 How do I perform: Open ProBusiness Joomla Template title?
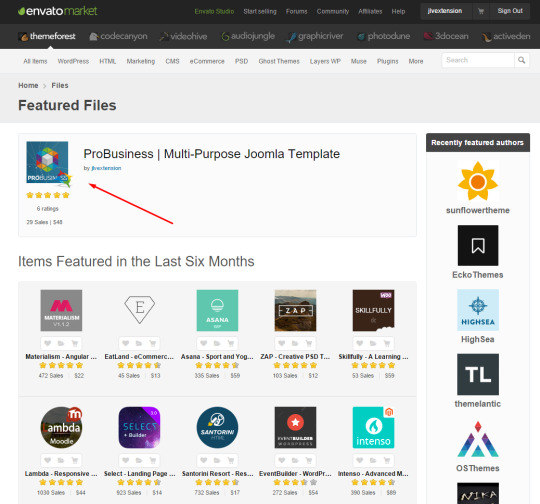[x=211, y=154]
